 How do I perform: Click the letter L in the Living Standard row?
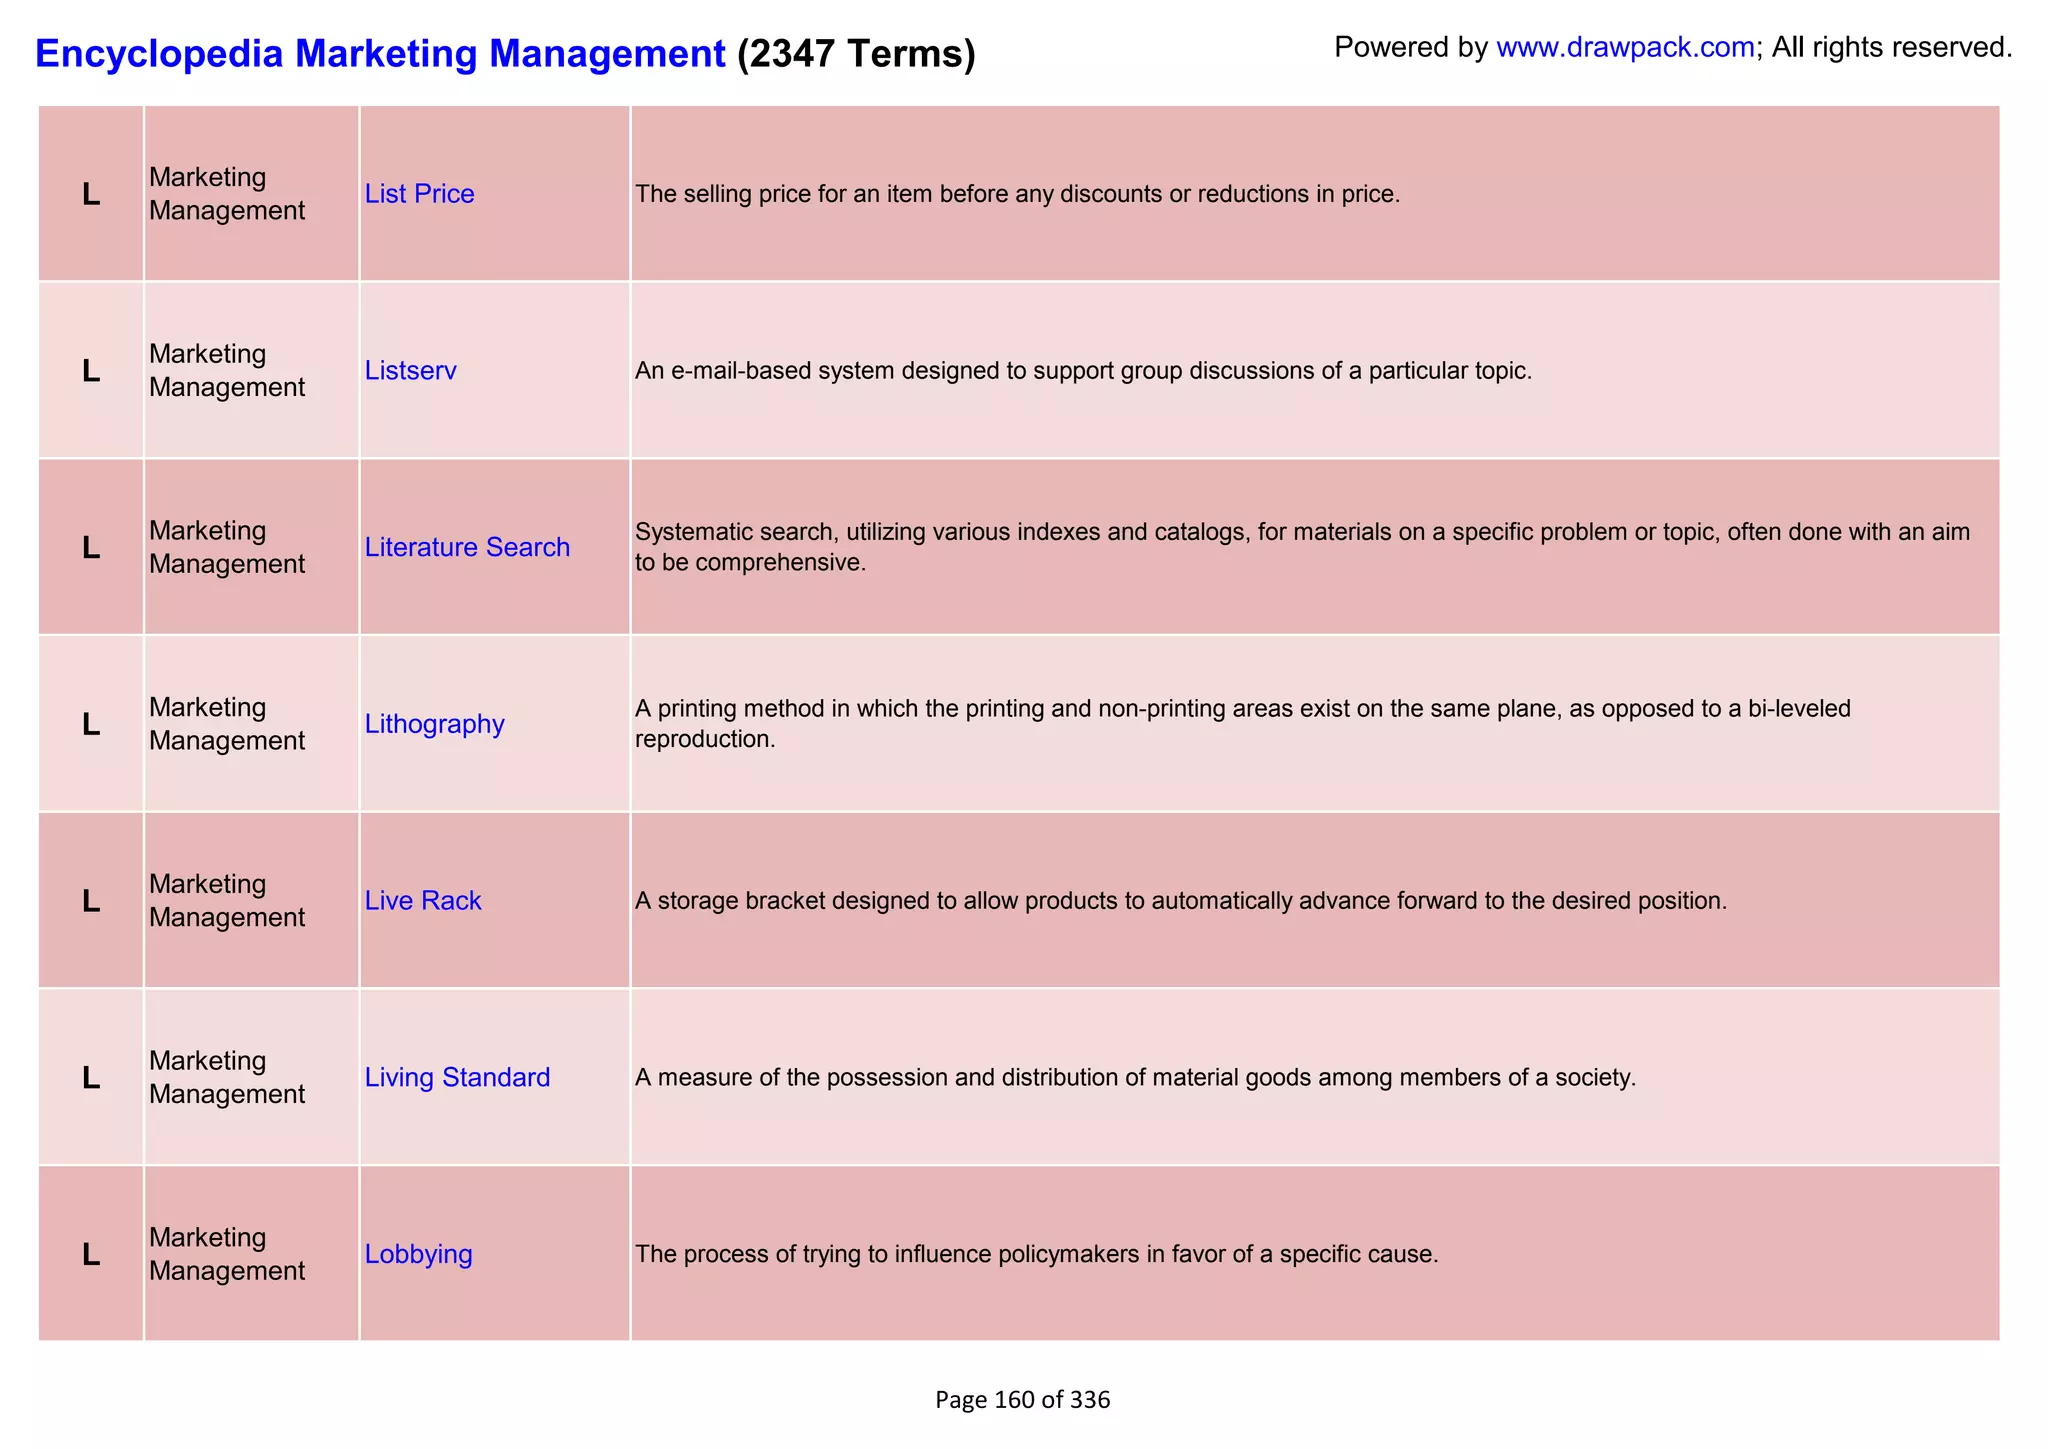coord(91,1078)
